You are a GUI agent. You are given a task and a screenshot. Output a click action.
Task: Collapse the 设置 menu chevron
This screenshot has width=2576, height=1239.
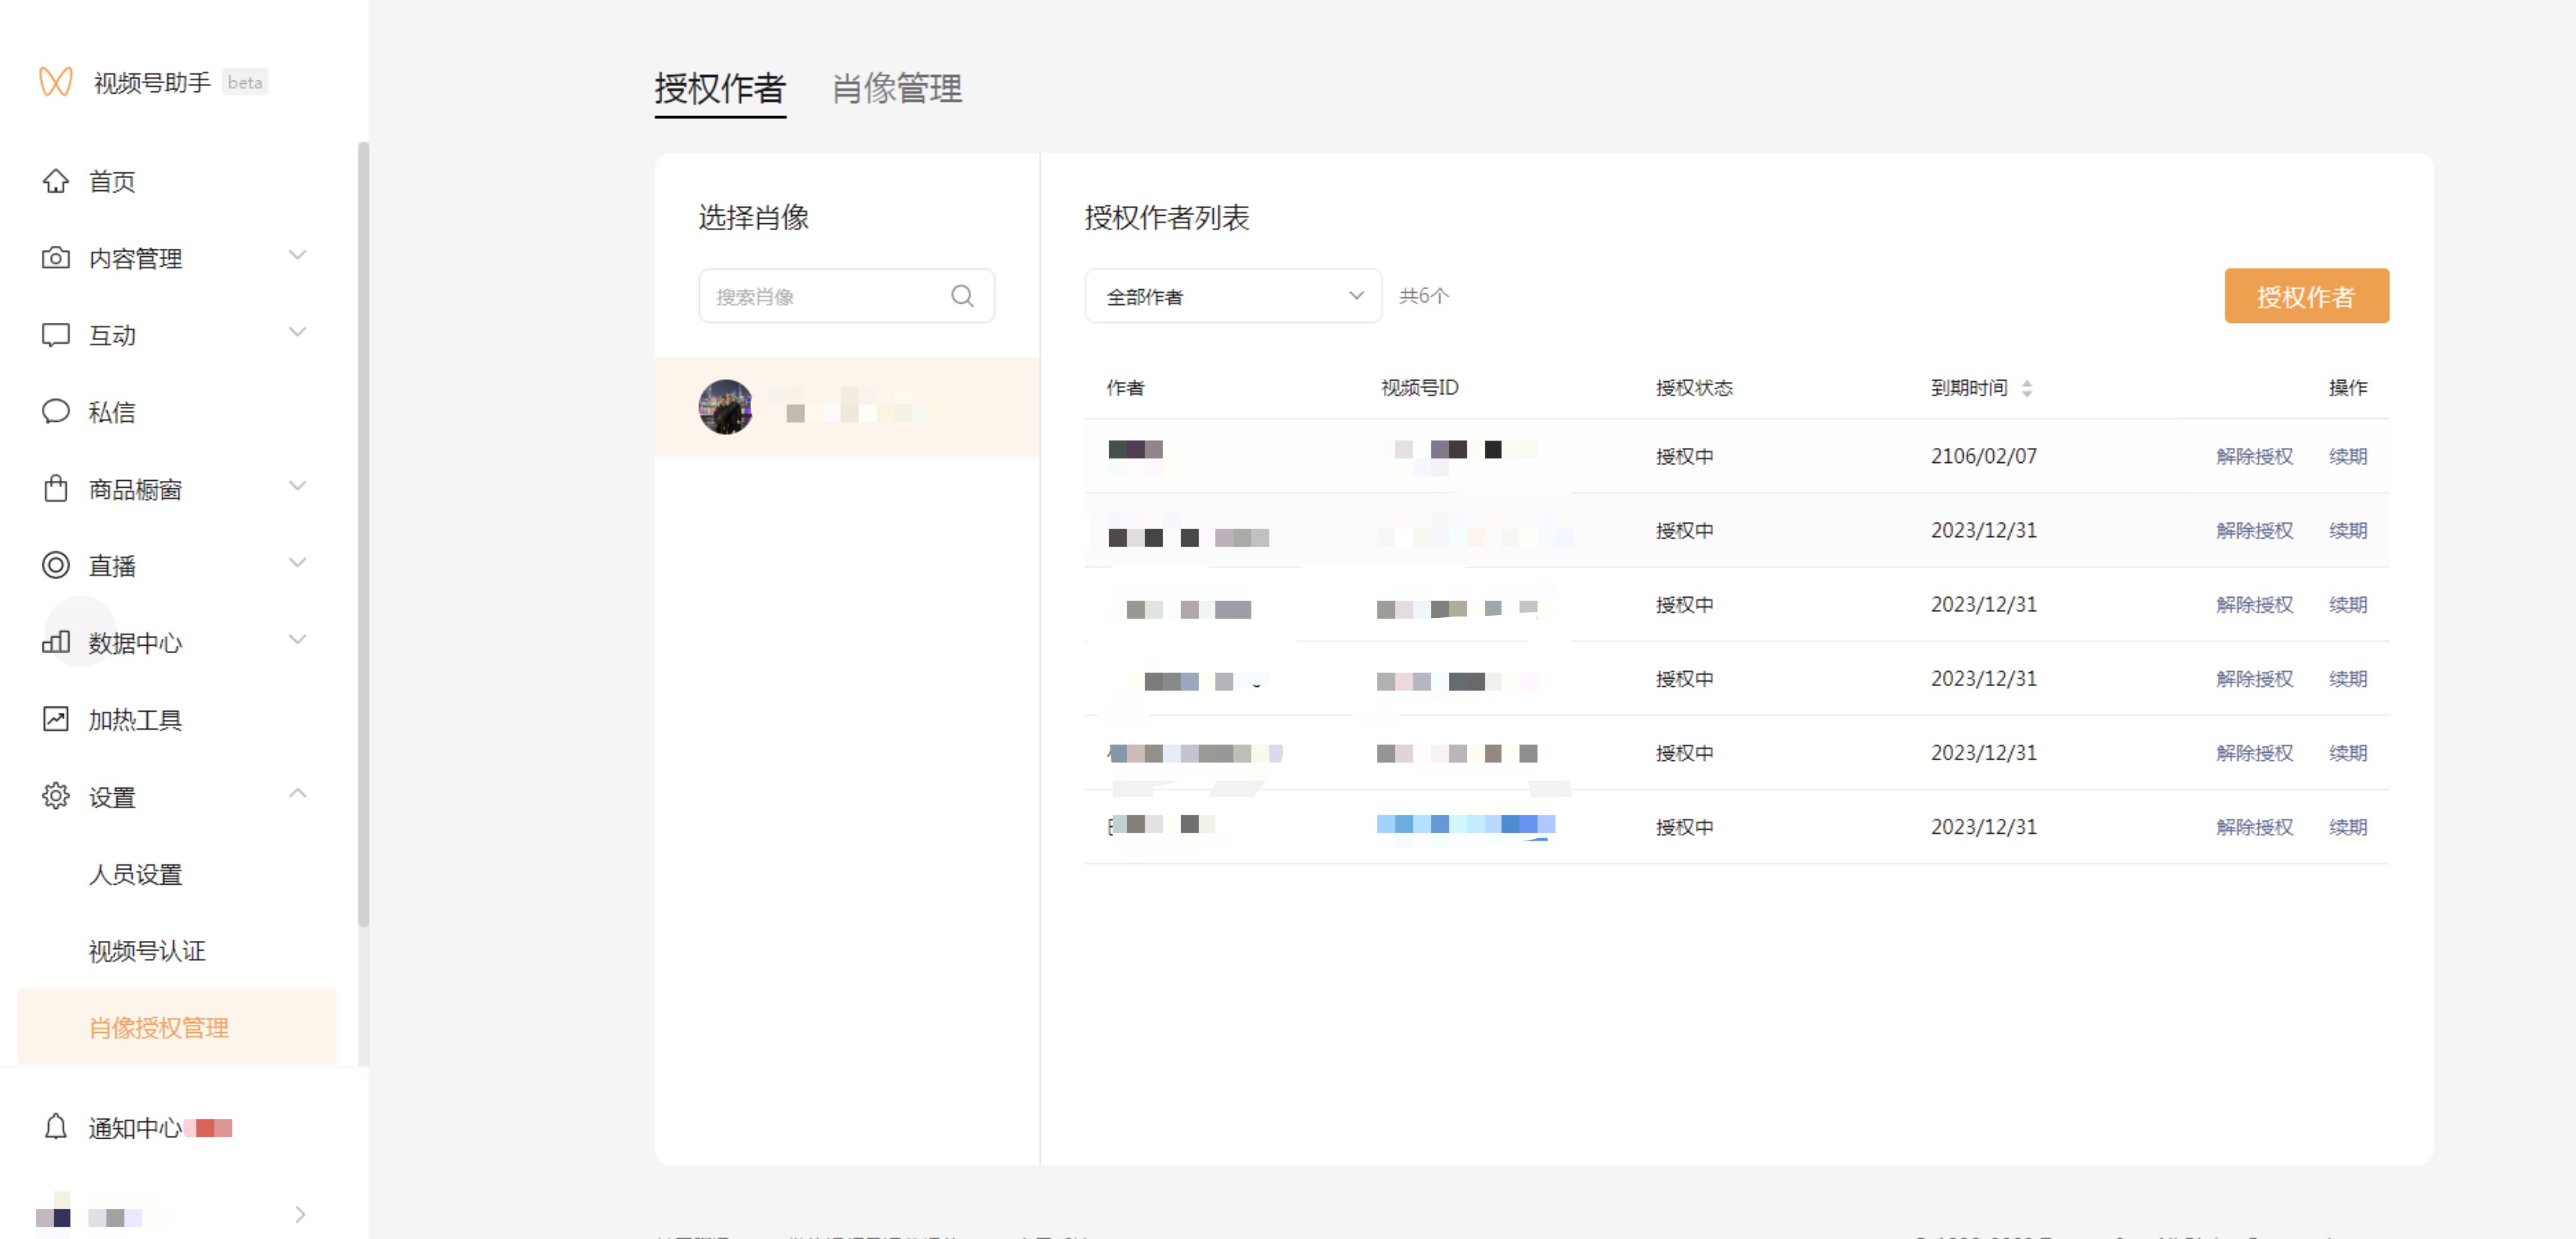(297, 794)
